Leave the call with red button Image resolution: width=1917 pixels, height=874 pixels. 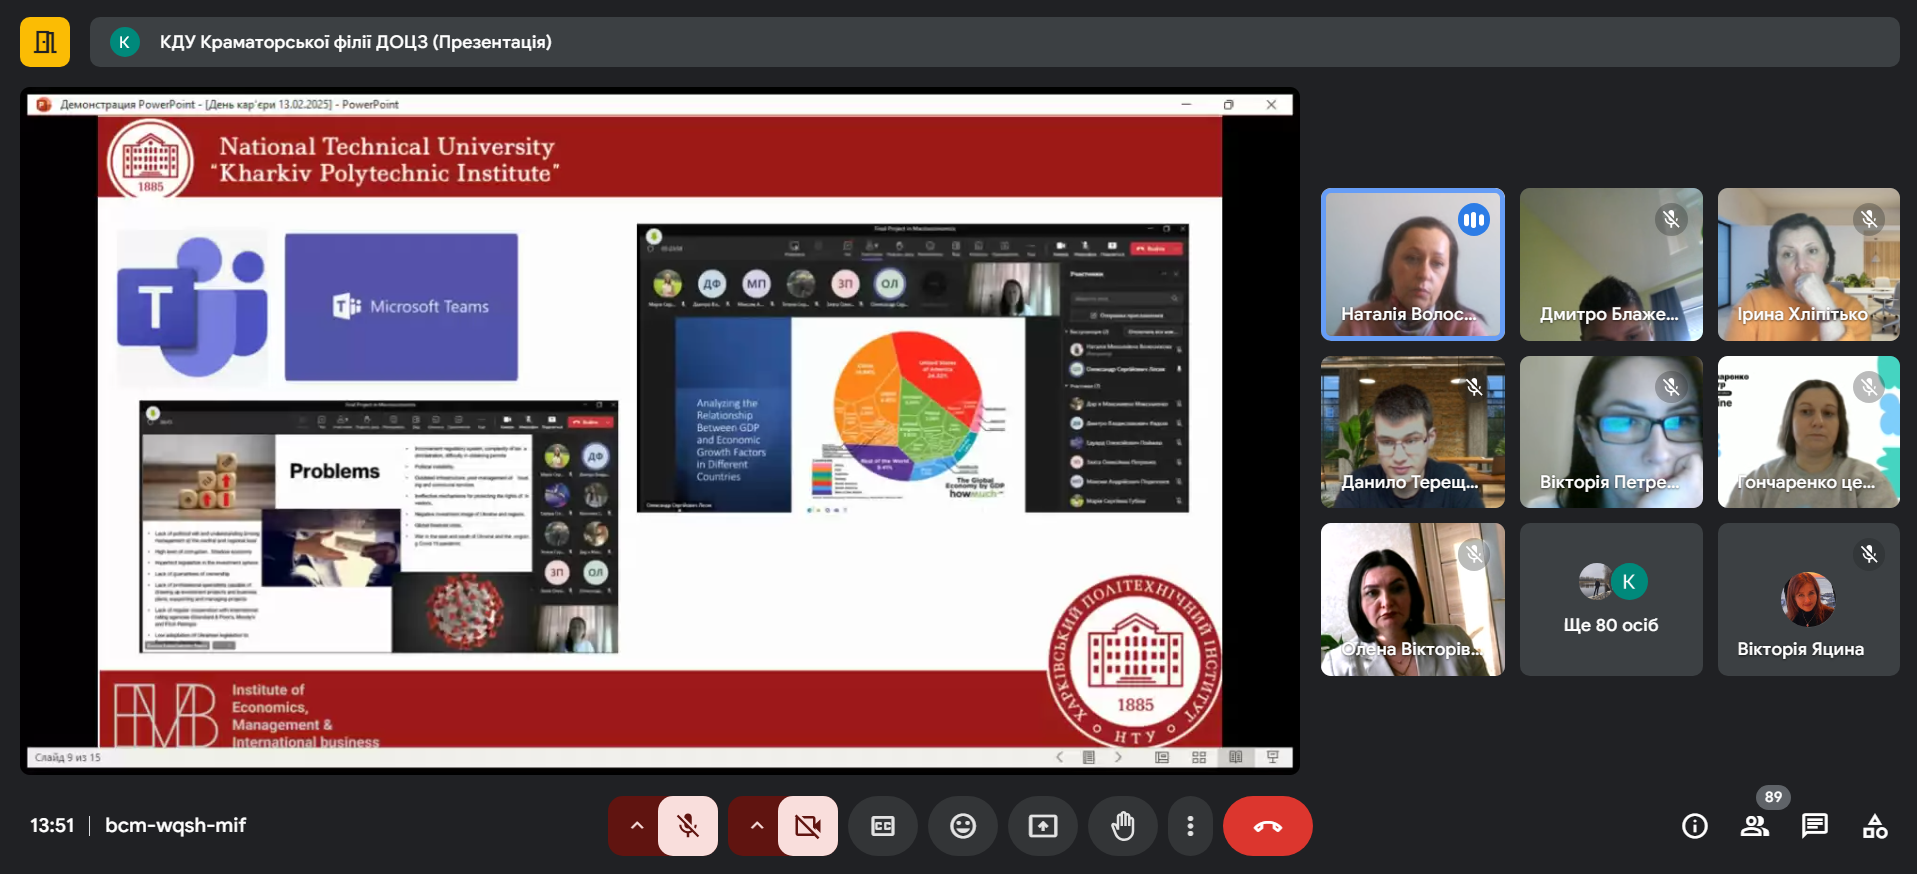click(1267, 826)
